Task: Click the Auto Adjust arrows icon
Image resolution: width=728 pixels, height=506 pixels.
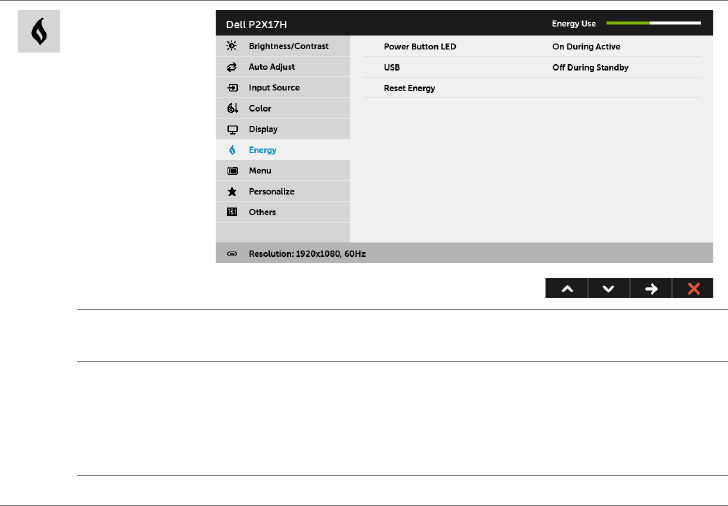Action: (232, 67)
